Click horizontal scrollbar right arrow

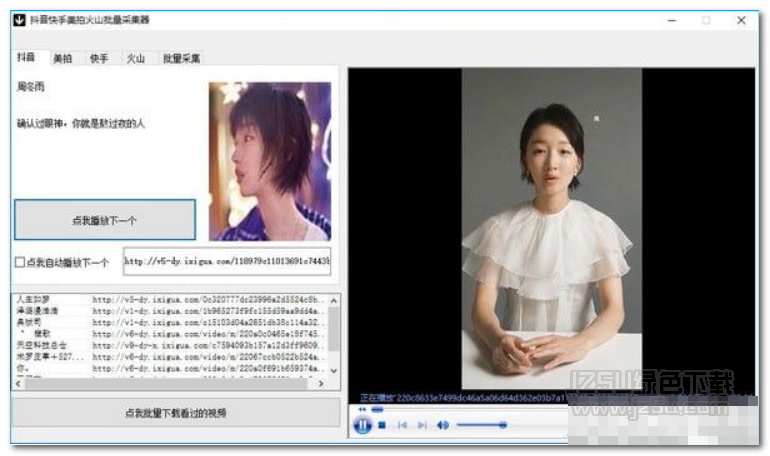[x=321, y=384]
